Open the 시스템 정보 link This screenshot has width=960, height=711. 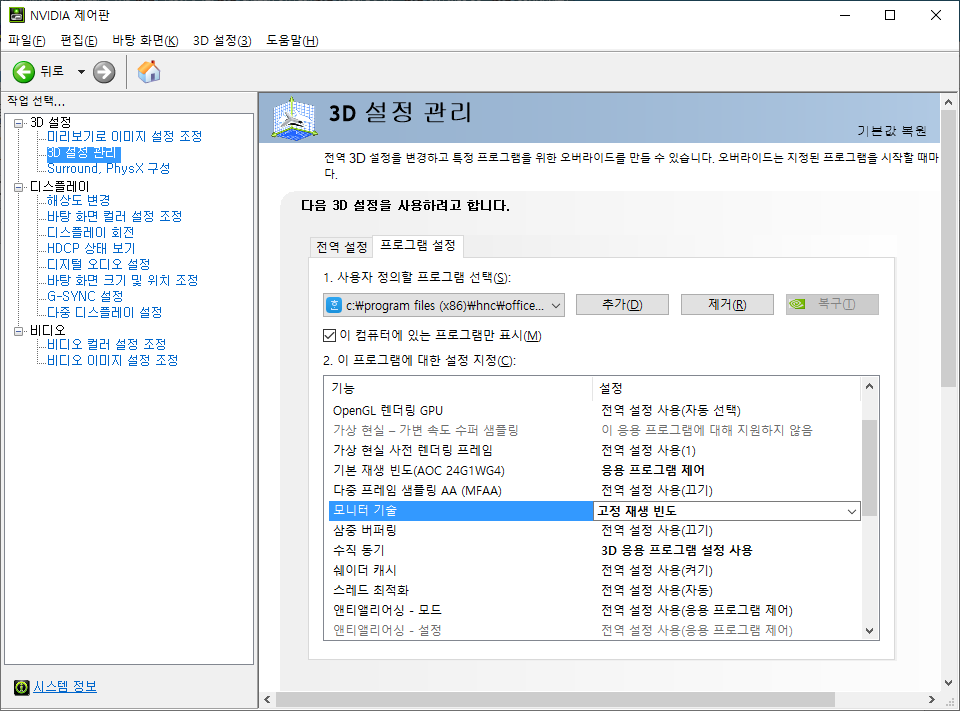[x=65, y=687]
